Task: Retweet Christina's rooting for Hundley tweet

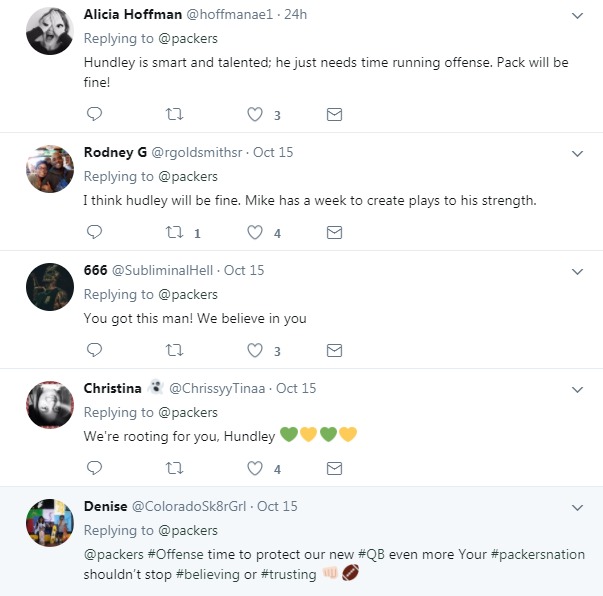Action: click(x=175, y=468)
